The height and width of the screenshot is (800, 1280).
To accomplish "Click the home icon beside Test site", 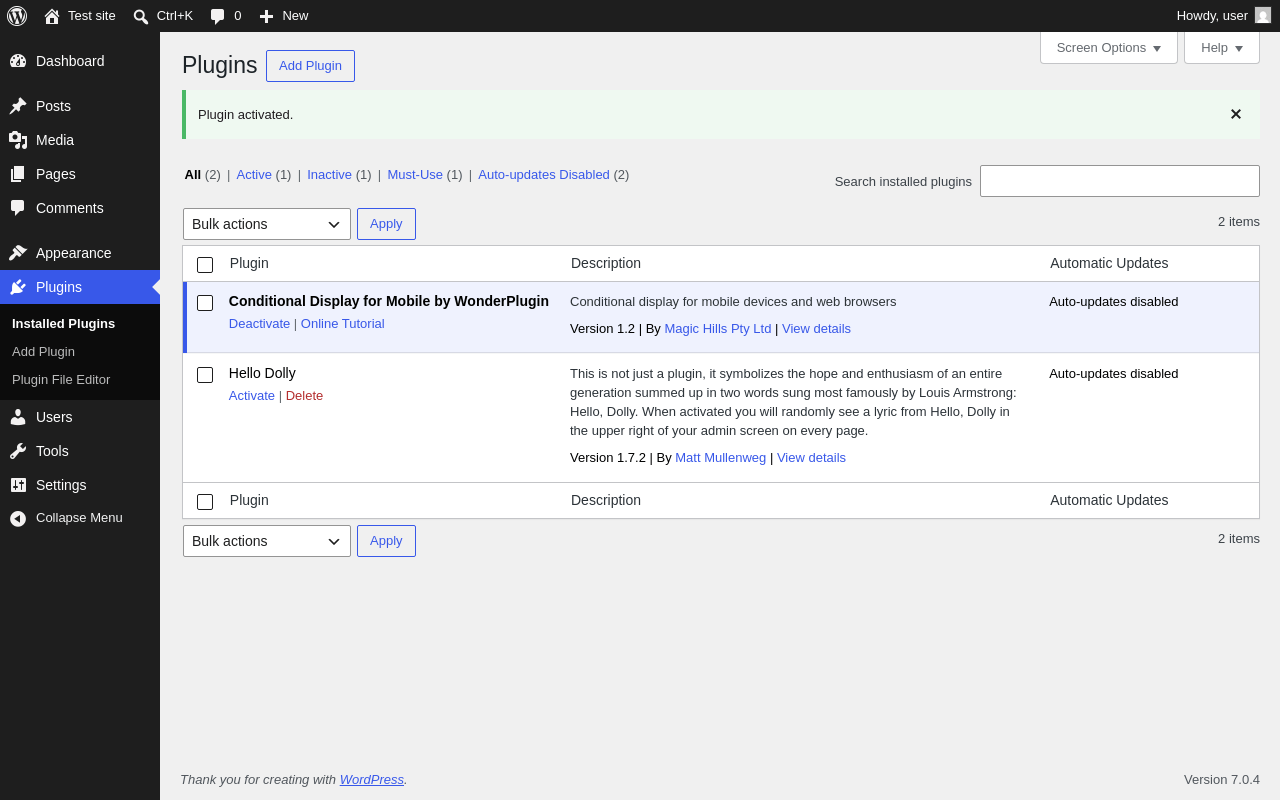I will pyautogui.click(x=52, y=16).
